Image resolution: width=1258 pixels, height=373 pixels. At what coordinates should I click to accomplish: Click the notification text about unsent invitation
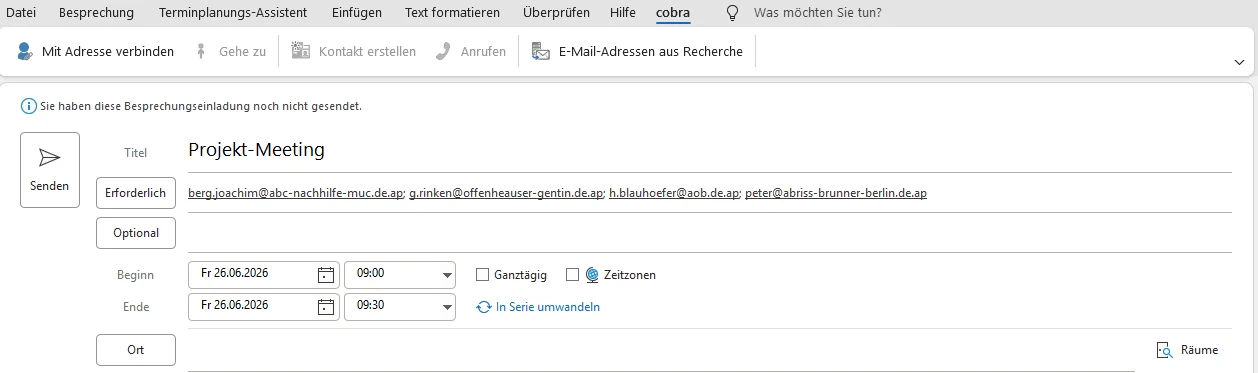(201, 105)
